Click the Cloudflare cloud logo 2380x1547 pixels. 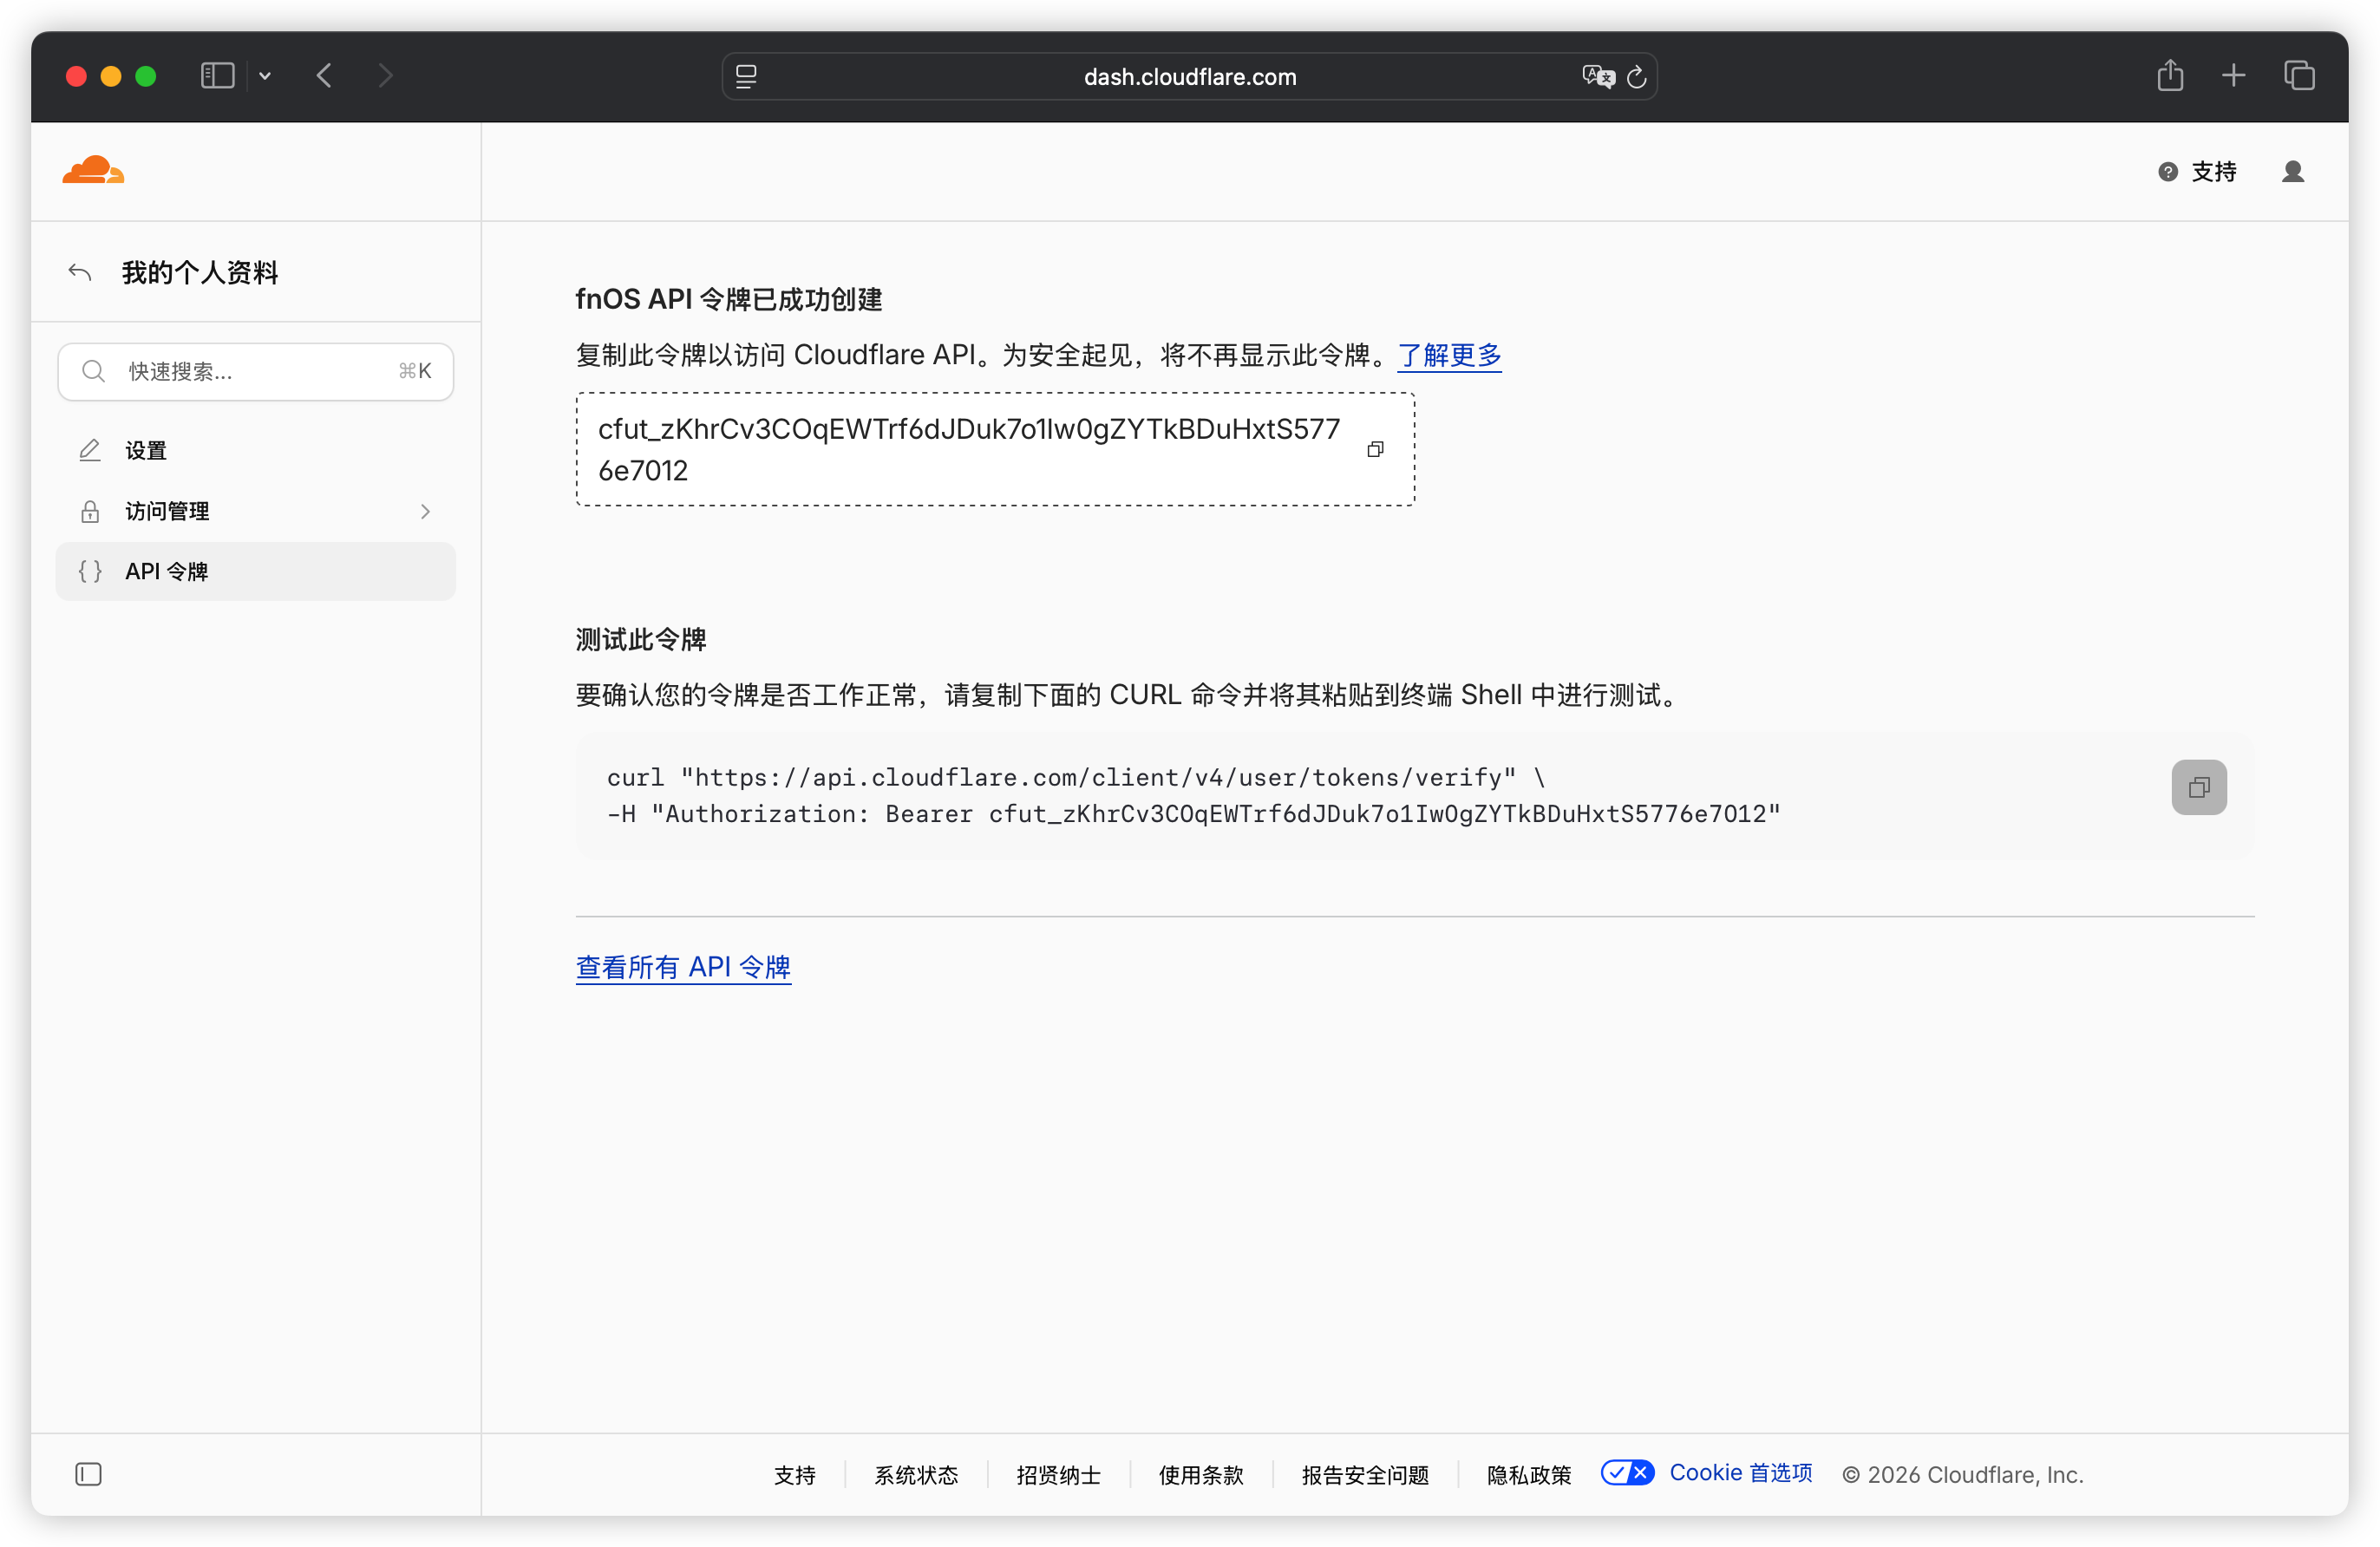(x=93, y=171)
